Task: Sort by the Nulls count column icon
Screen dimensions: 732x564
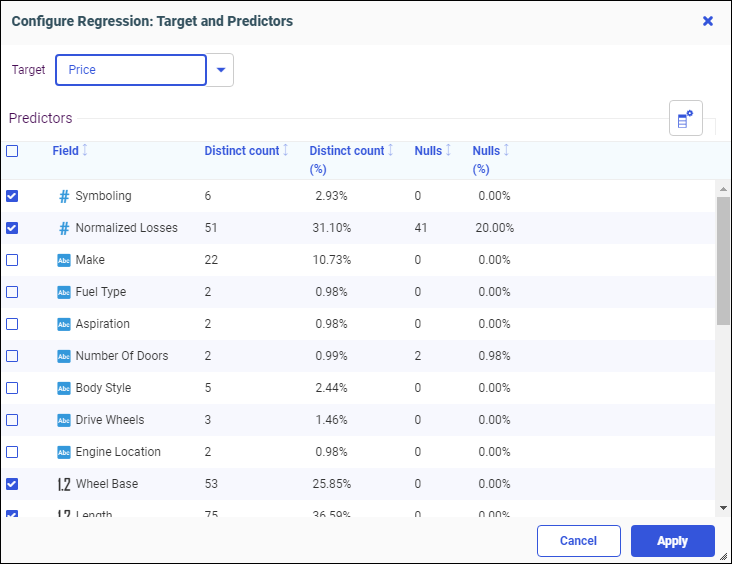Action: [x=448, y=151]
